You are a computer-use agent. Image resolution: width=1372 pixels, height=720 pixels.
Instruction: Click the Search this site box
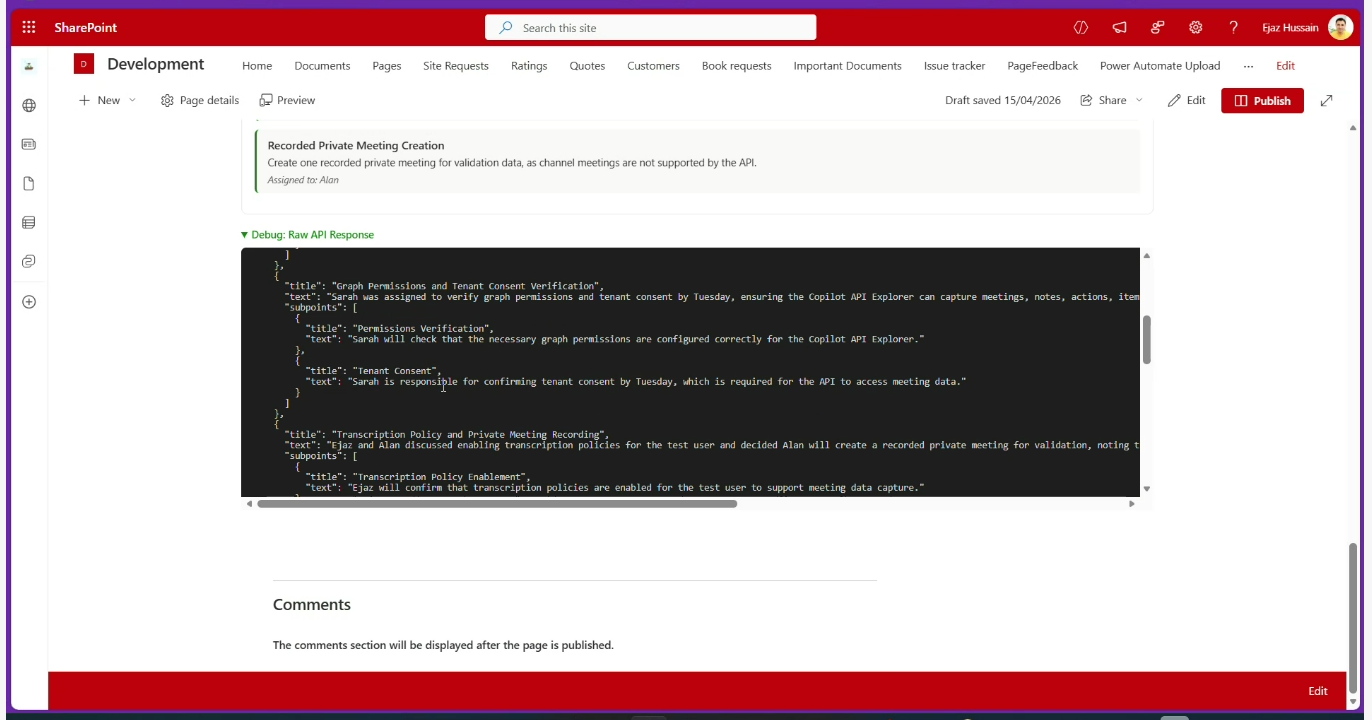point(650,28)
